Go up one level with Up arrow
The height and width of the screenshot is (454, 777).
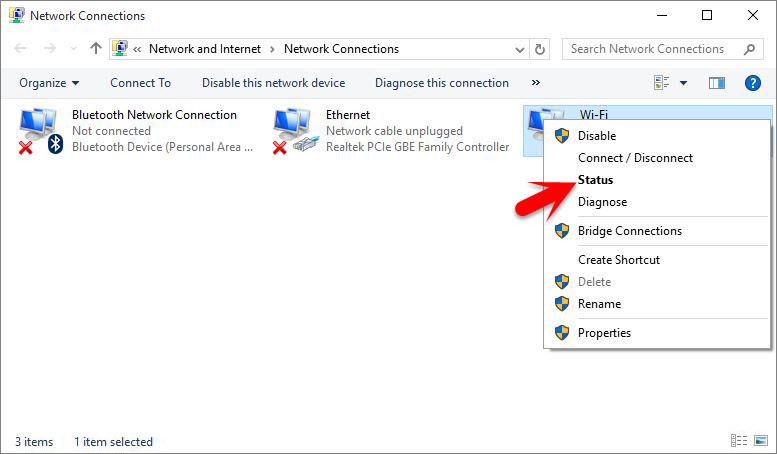pyautogui.click(x=96, y=49)
